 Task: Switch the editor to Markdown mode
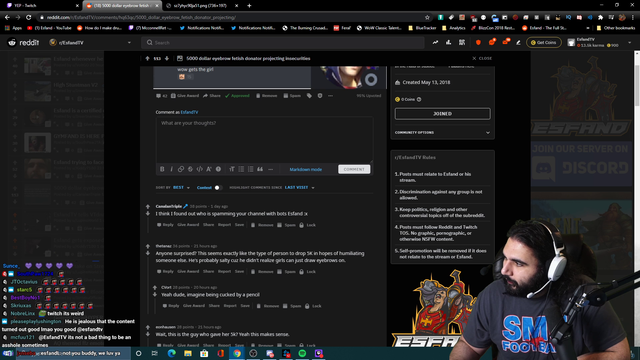(x=306, y=169)
